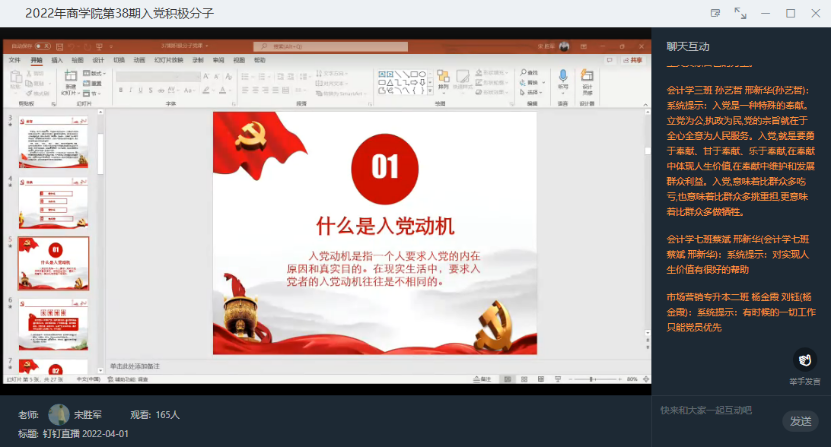Open the Insert ribbon tab
The image size is (831, 448).
point(57,60)
